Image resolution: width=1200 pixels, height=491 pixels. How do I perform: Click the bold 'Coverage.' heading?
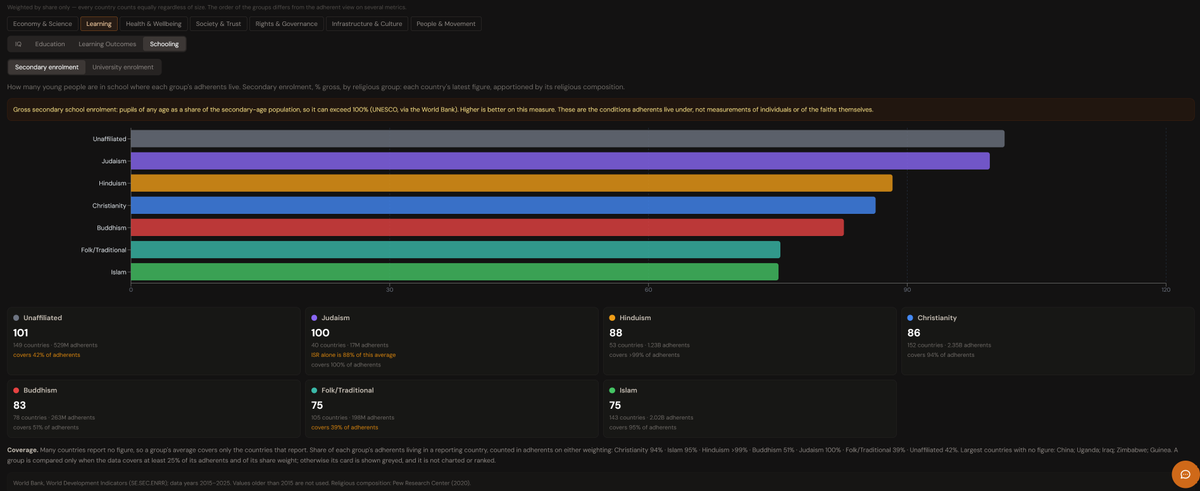click(x=22, y=450)
